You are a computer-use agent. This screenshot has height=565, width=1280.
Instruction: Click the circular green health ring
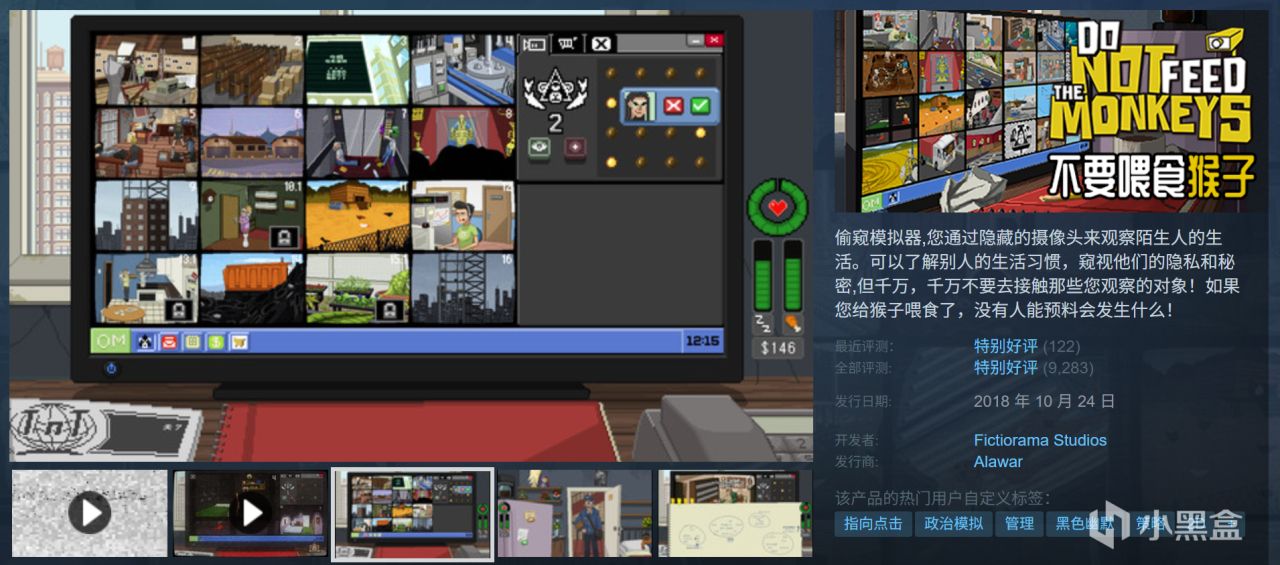pyautogui.click(x=777, y=208)
